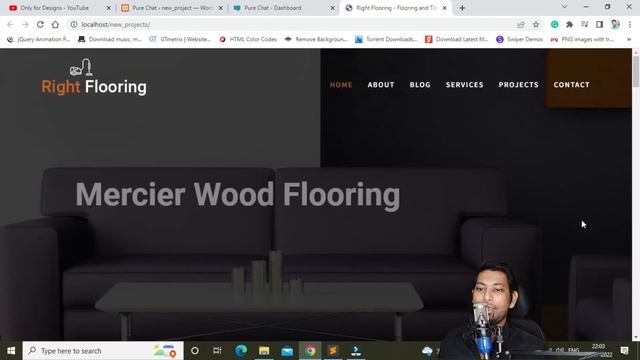640x360 pixels.
Task: Click the taskbar search box
Action: pos(103,351)
